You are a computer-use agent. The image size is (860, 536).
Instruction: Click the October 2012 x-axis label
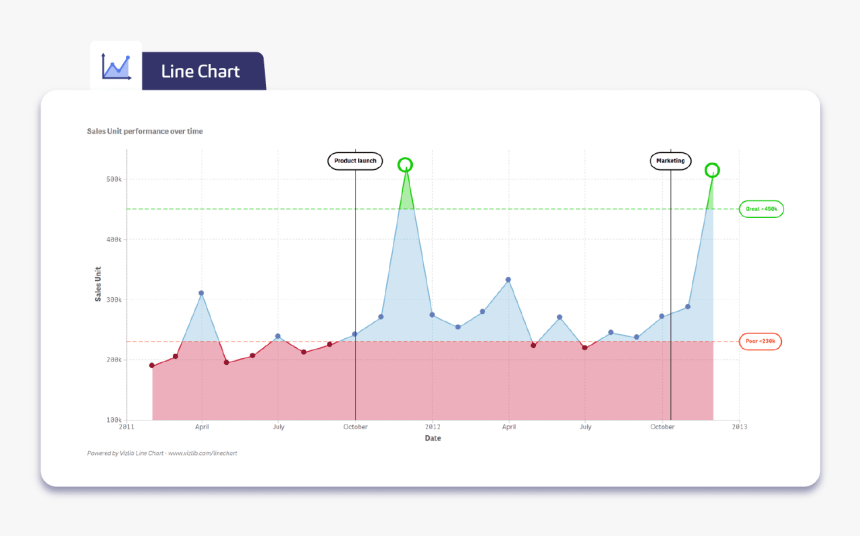pyautogui.click(x=662, y=427)
